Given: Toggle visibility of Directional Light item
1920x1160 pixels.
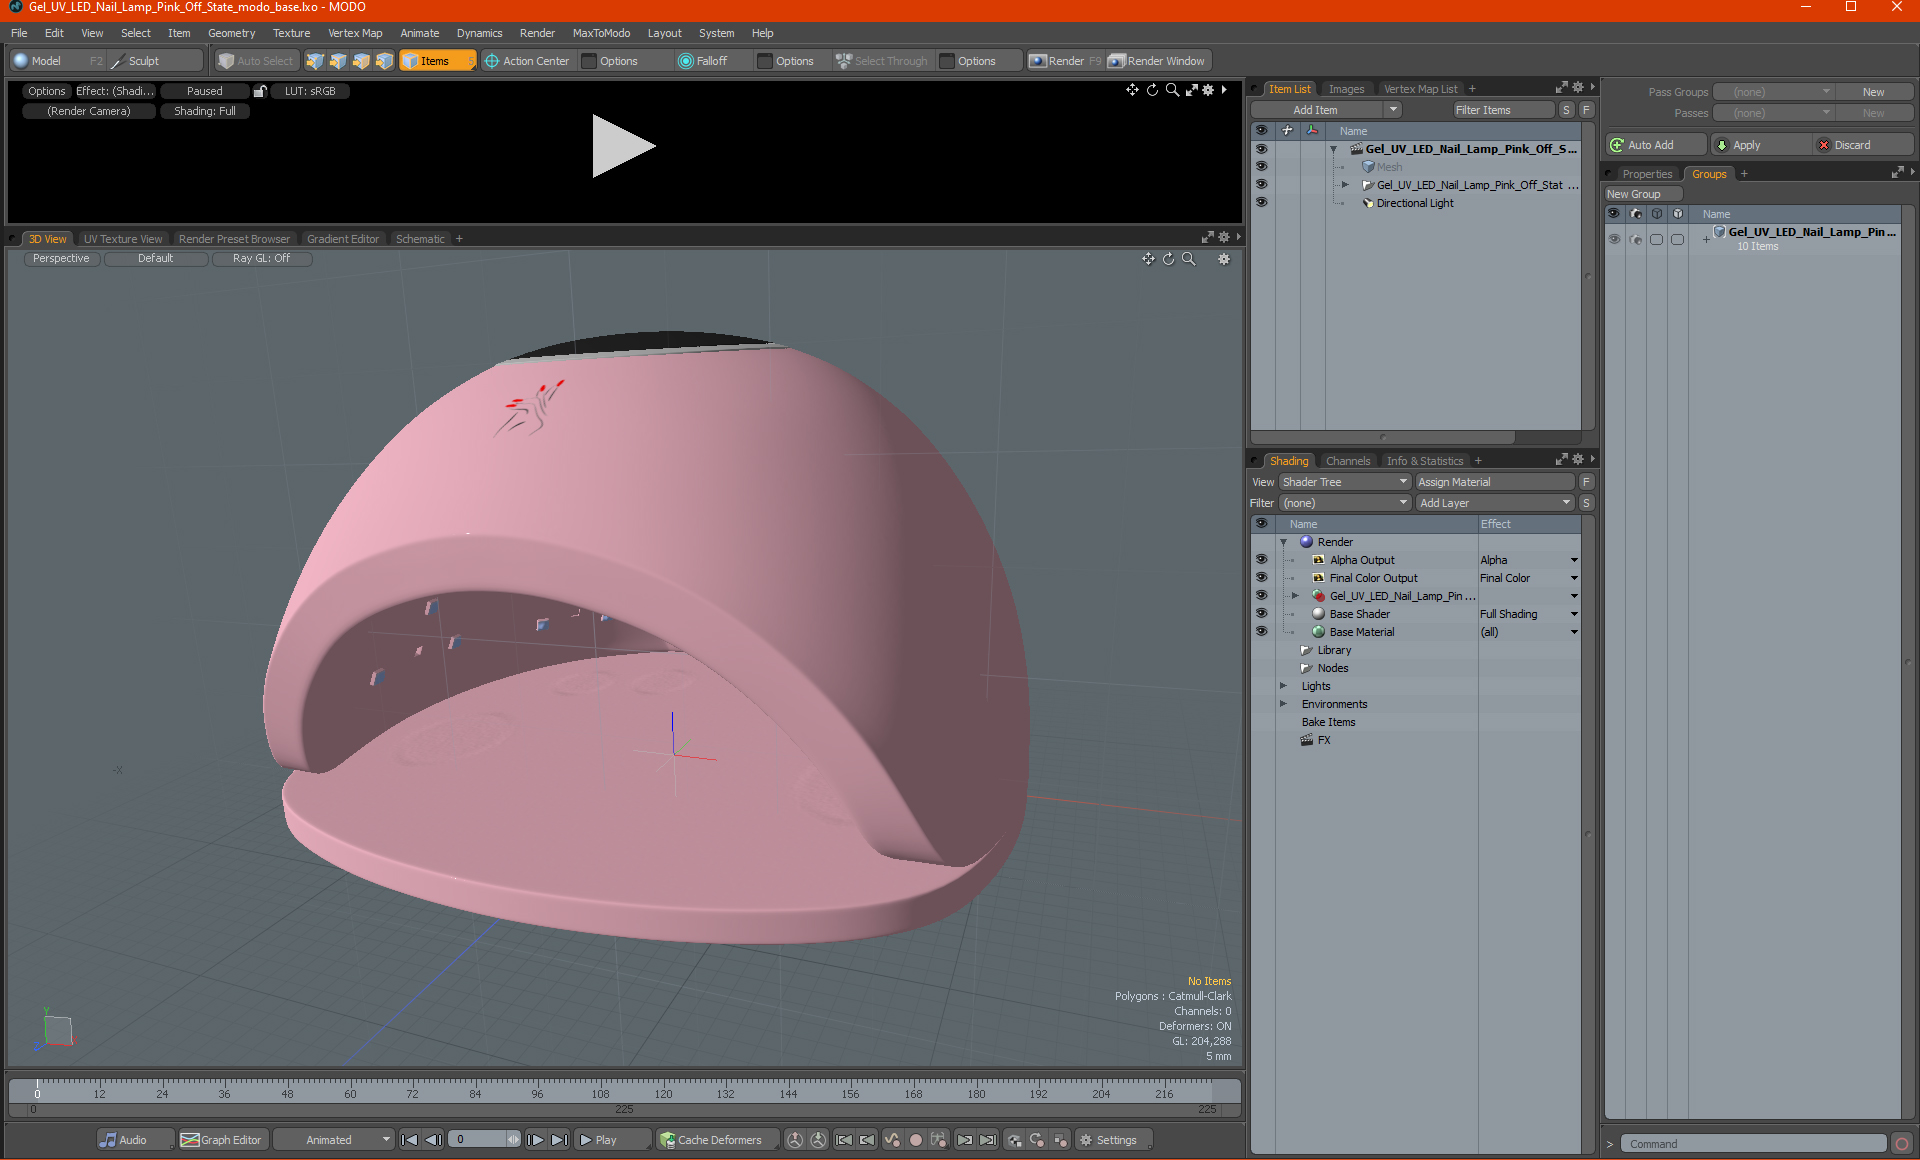Looking at the screenshot, I should (x=1261, y=203).
